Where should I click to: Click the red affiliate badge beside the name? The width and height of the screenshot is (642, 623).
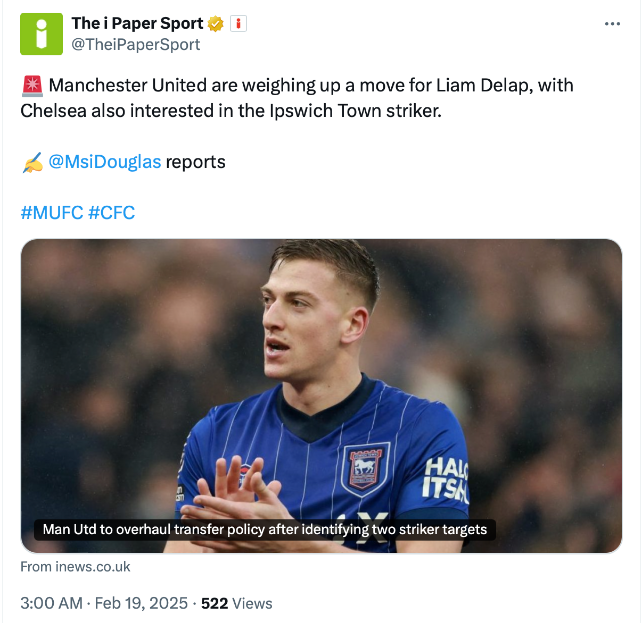[x=238, y=23]
